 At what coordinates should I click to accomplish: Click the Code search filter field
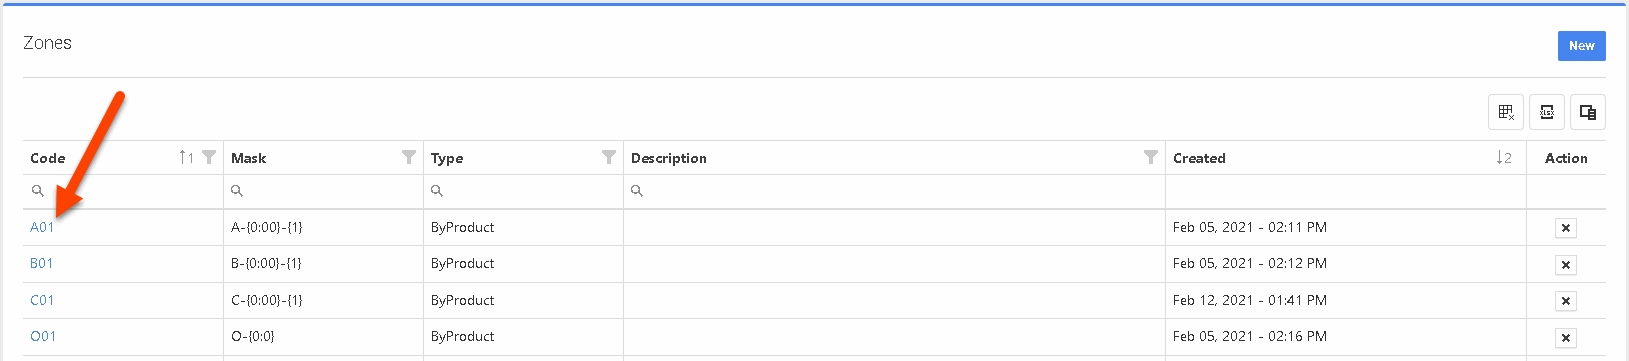(x=123, y=191)
